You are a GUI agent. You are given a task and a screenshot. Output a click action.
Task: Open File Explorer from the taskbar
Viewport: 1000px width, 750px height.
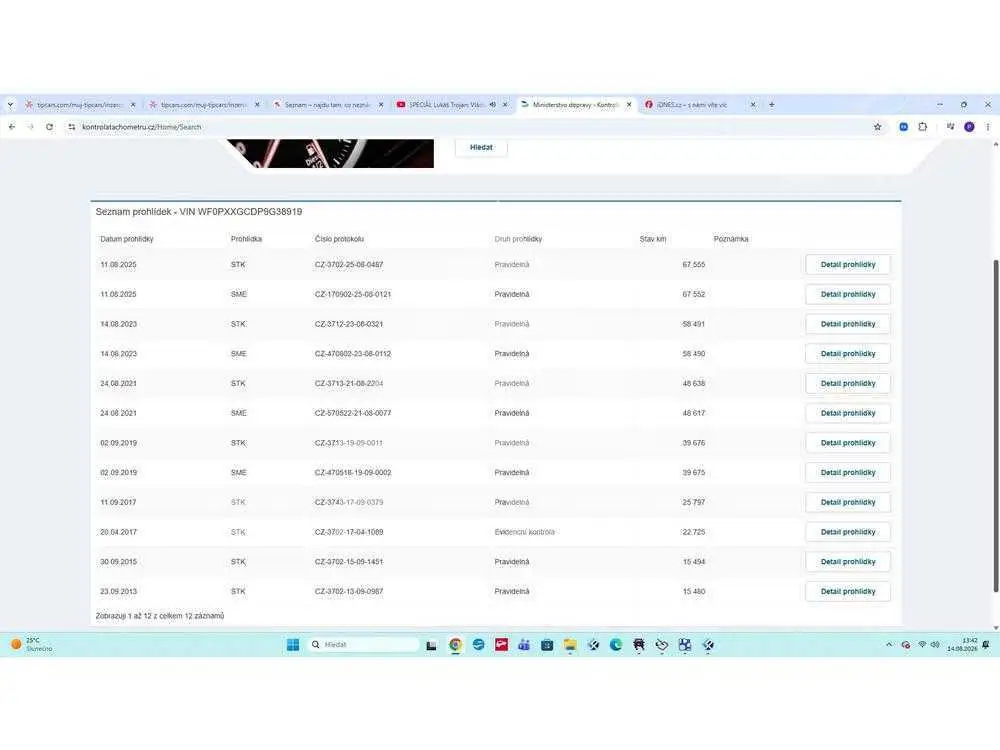(570, 645)
